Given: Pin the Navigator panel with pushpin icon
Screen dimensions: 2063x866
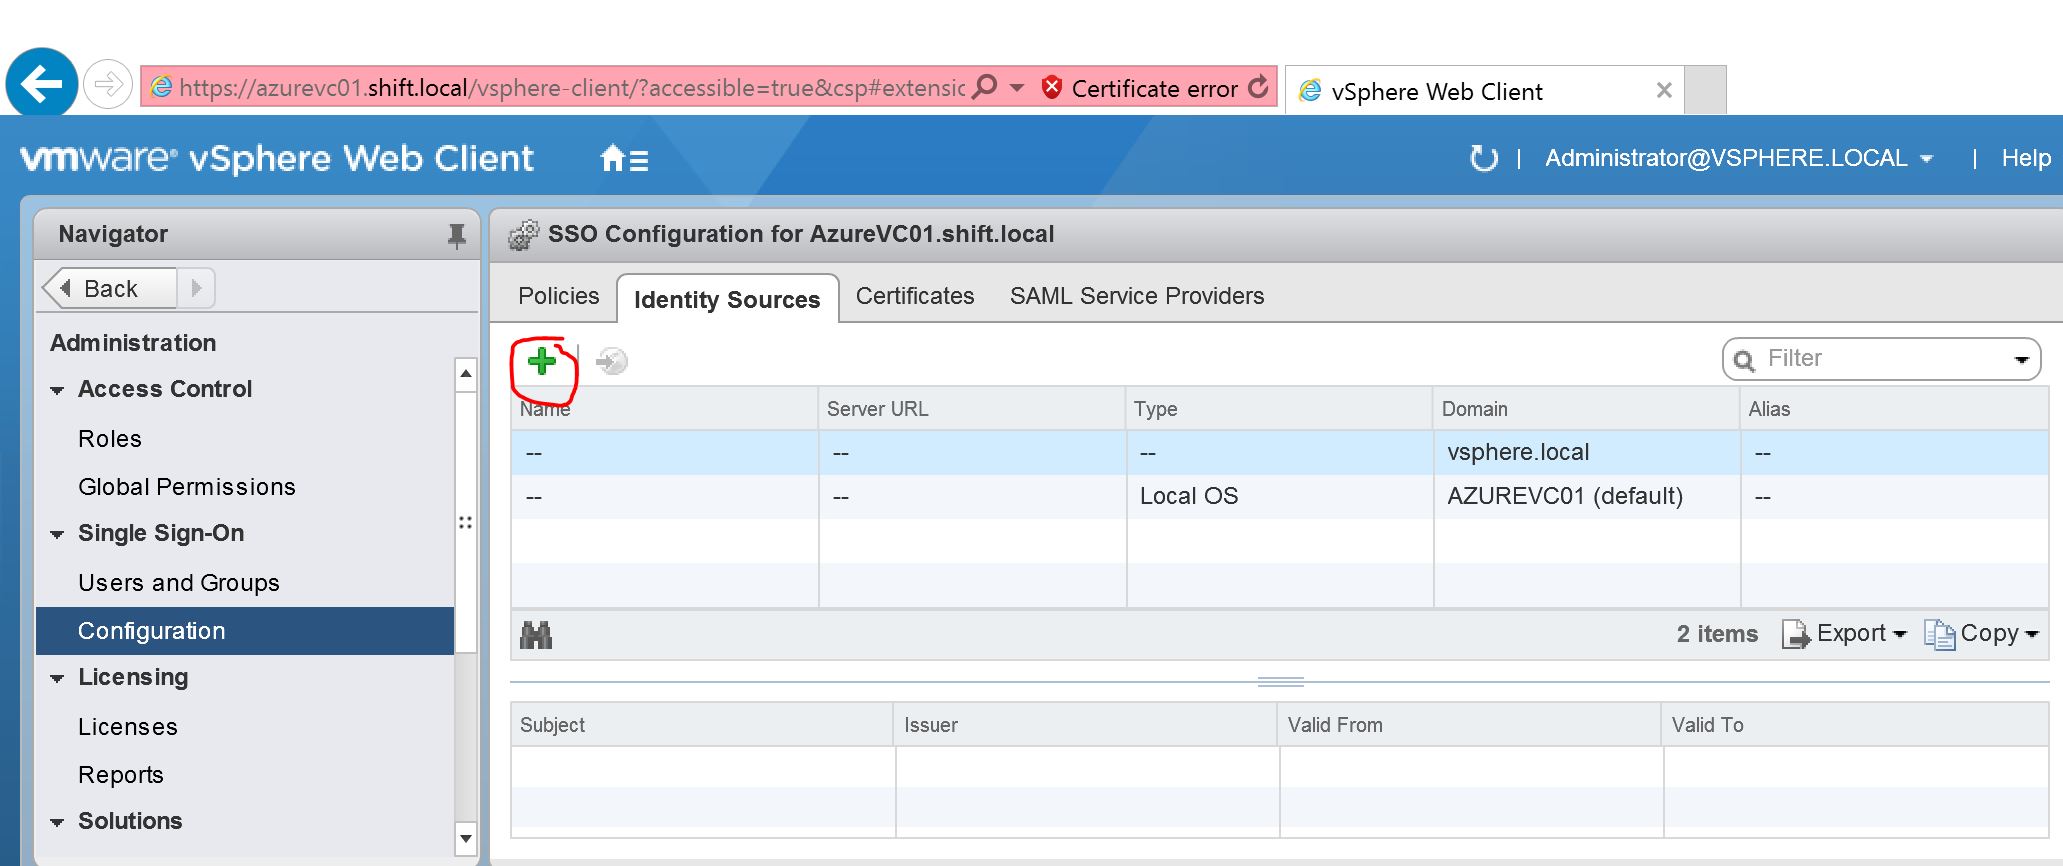Looking at the screenshot, I should (x=456, y=236).
